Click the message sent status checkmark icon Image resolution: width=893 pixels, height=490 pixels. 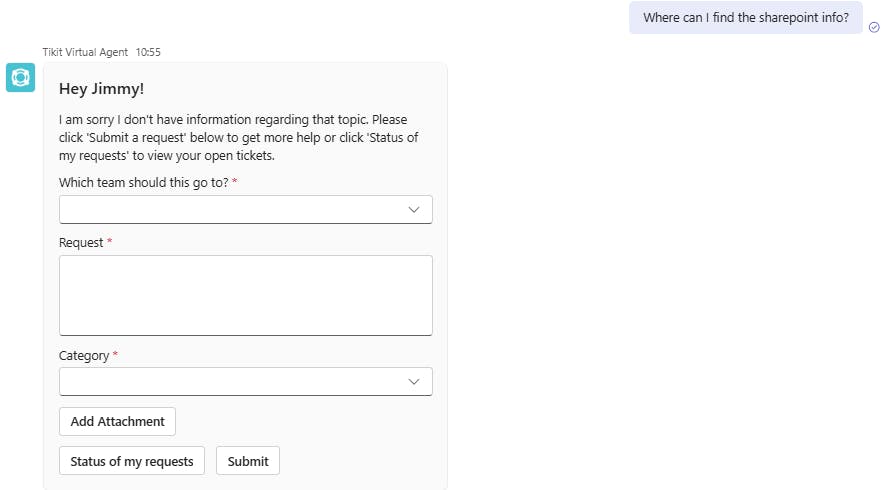[x=875, y=27]
